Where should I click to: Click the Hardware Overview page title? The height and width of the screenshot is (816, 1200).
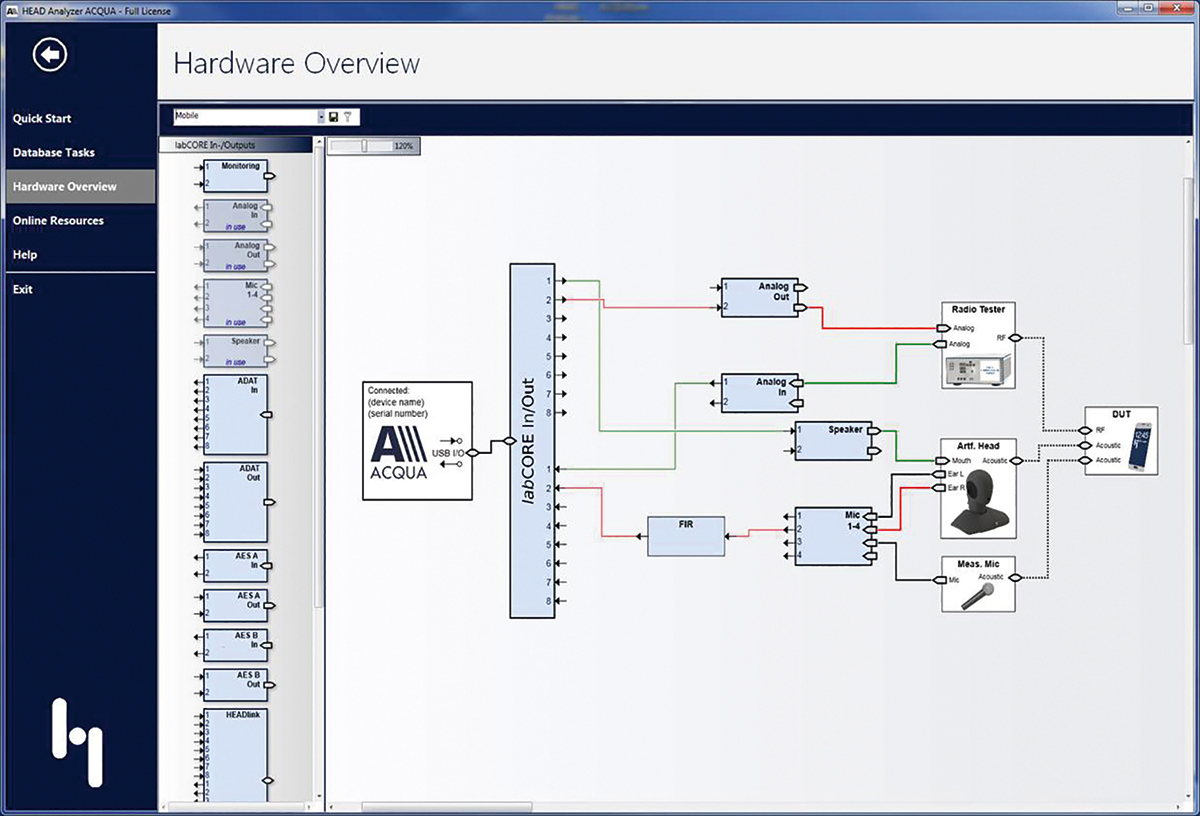(297, 63)
